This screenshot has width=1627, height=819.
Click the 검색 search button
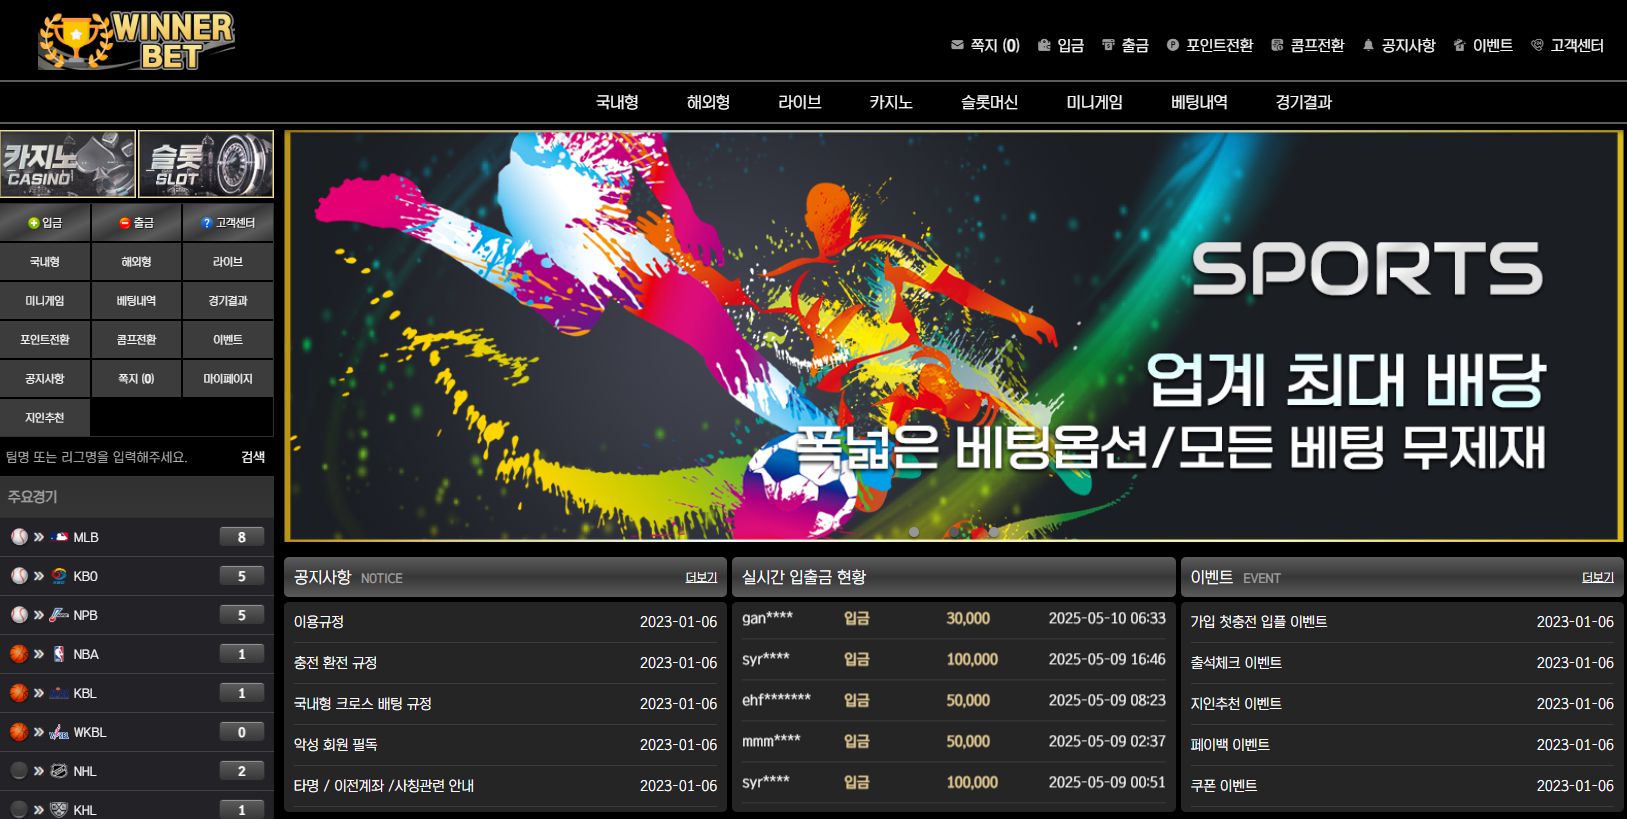[253, 457]
